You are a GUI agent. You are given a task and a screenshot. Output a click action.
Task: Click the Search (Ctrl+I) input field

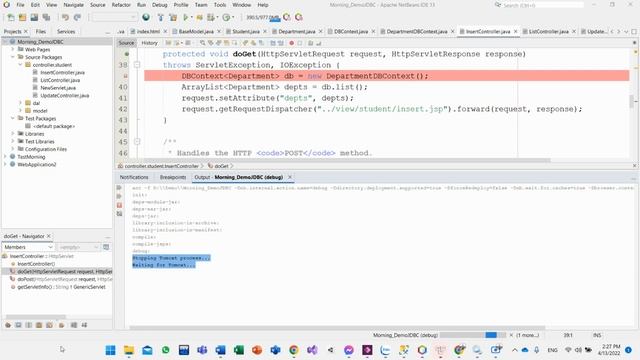tap(542, 5)
